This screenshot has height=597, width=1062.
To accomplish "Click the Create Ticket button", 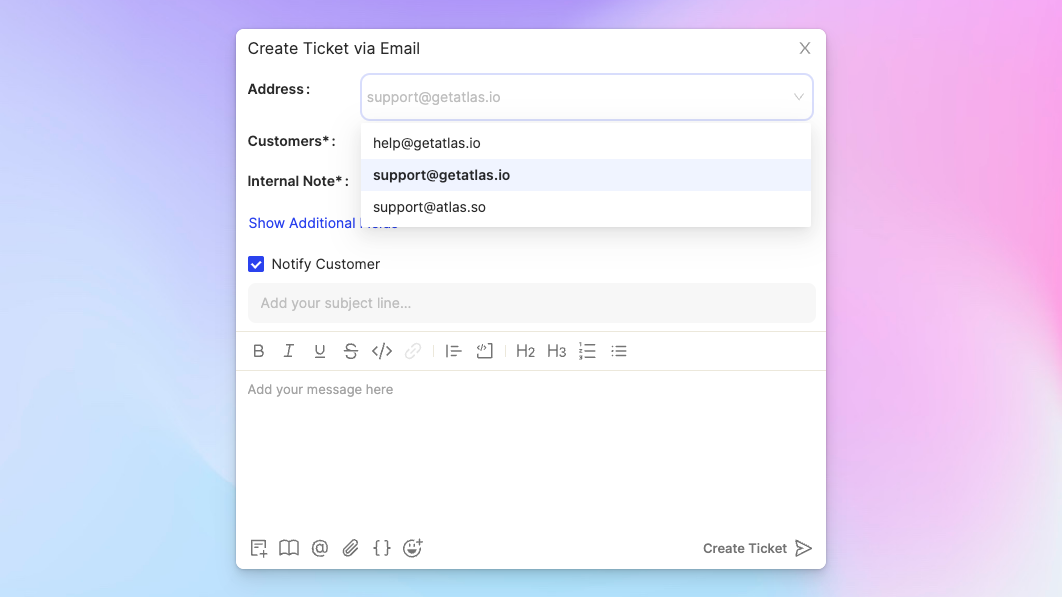I will (757, 548).
